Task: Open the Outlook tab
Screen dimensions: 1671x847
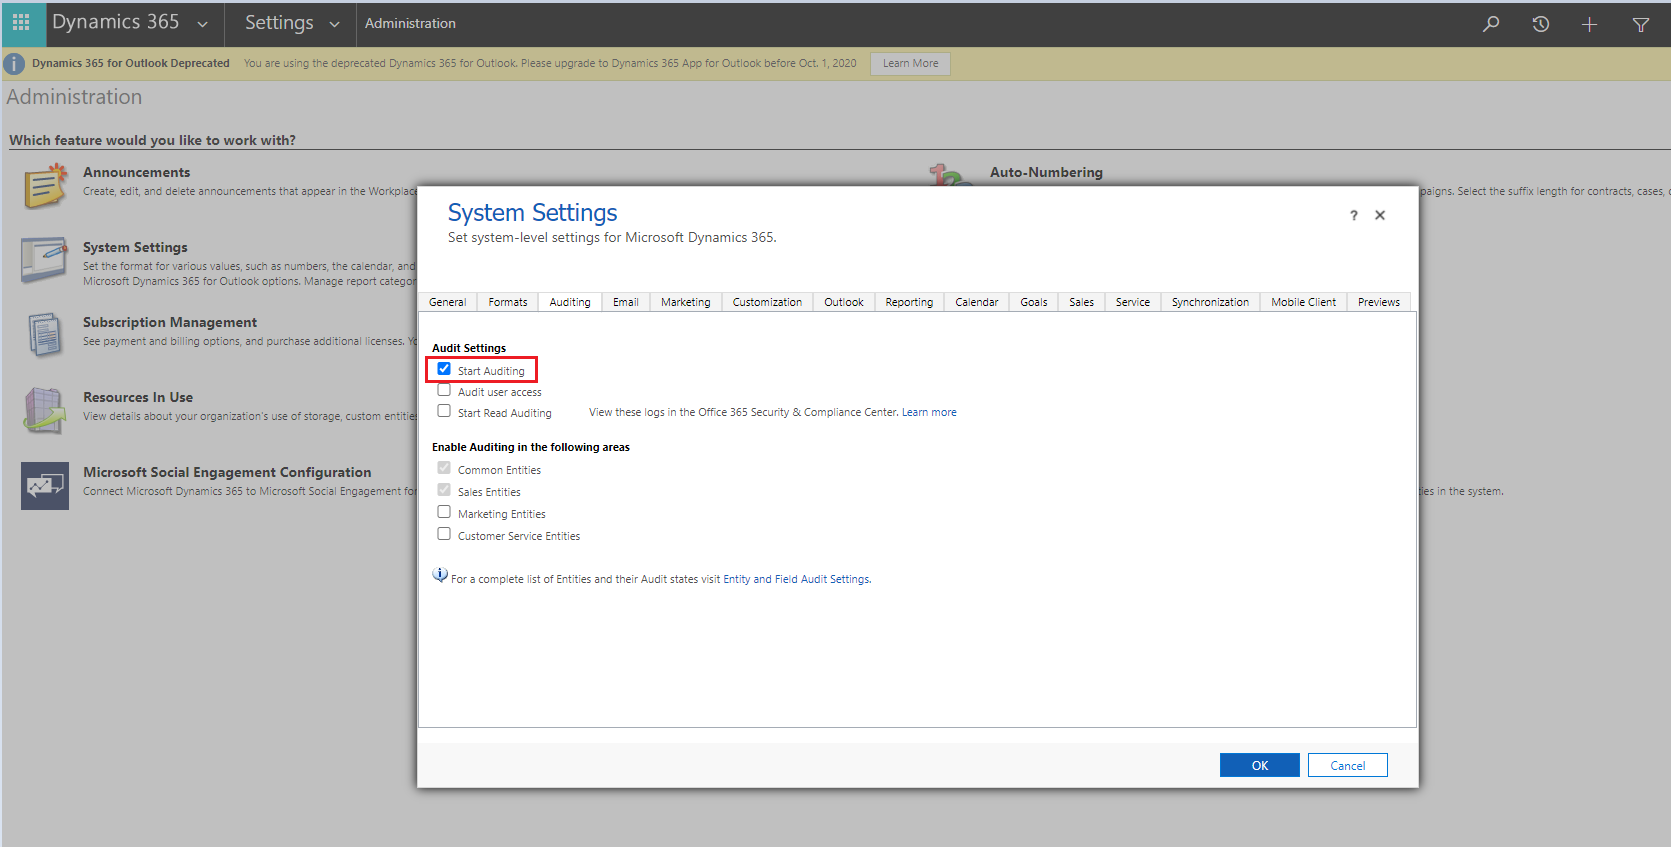Action: click(x=844, y=302)
